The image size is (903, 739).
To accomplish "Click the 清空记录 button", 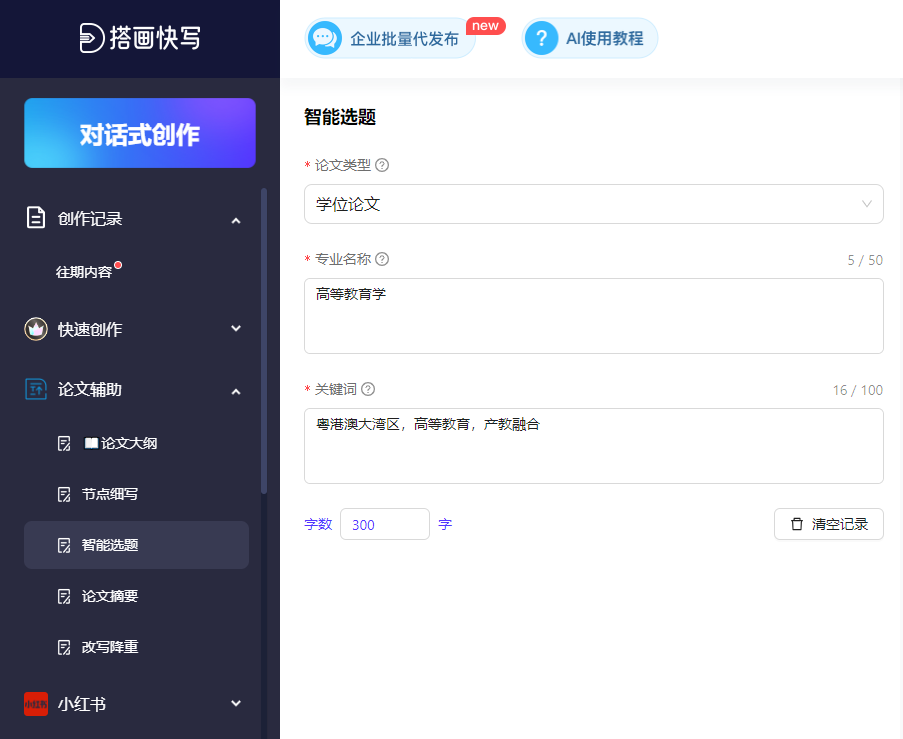I will [828, 523].
